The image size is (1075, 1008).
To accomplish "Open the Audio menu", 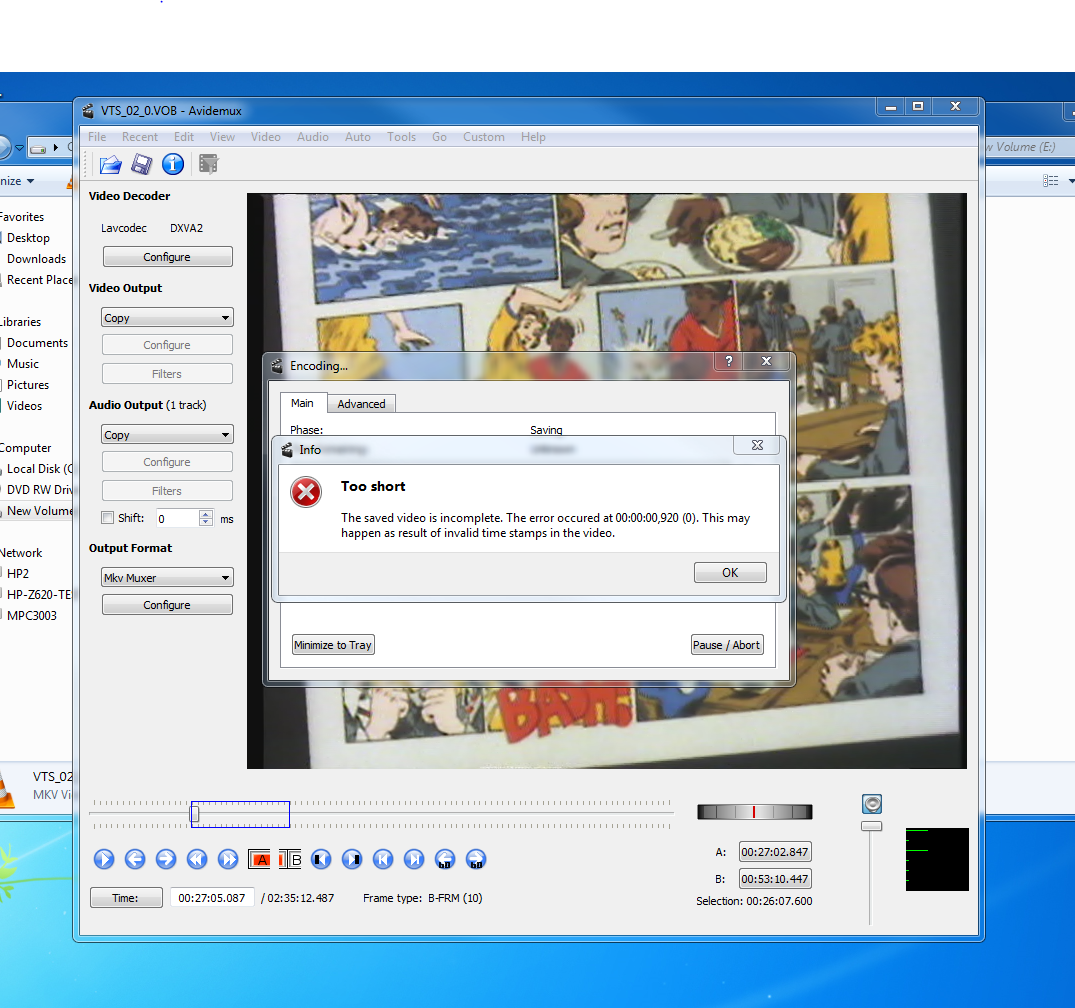I will tap(313, 137).
